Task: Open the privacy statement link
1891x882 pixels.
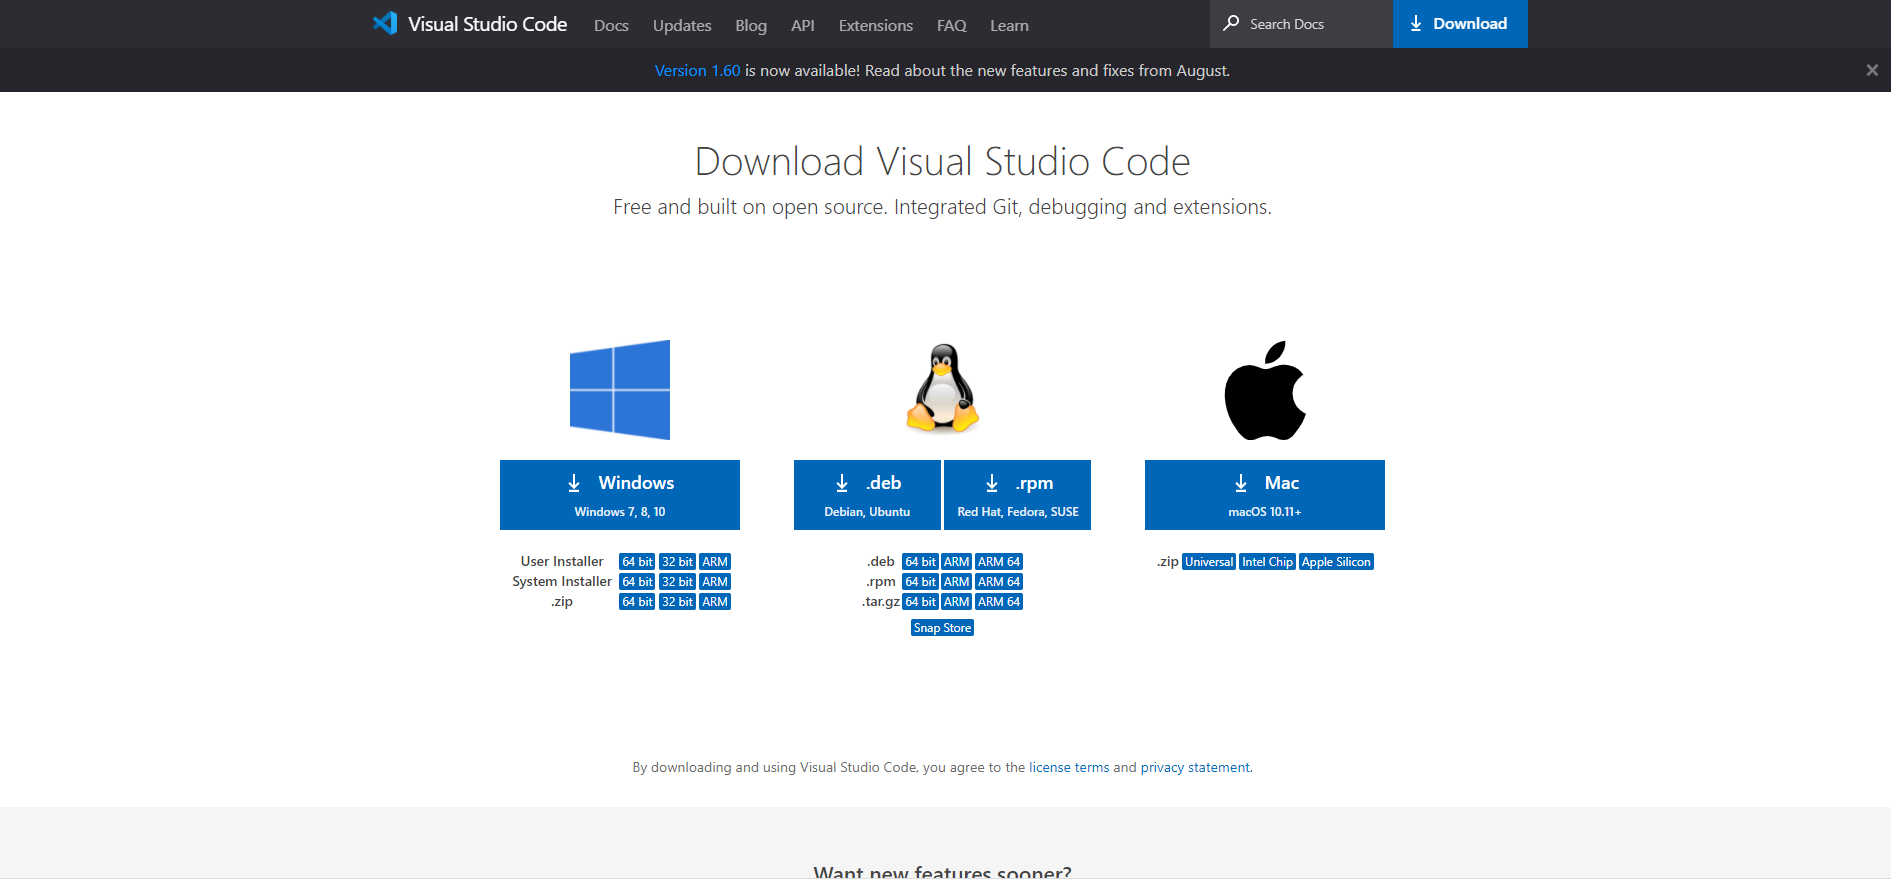Action: pos(1195,768)
